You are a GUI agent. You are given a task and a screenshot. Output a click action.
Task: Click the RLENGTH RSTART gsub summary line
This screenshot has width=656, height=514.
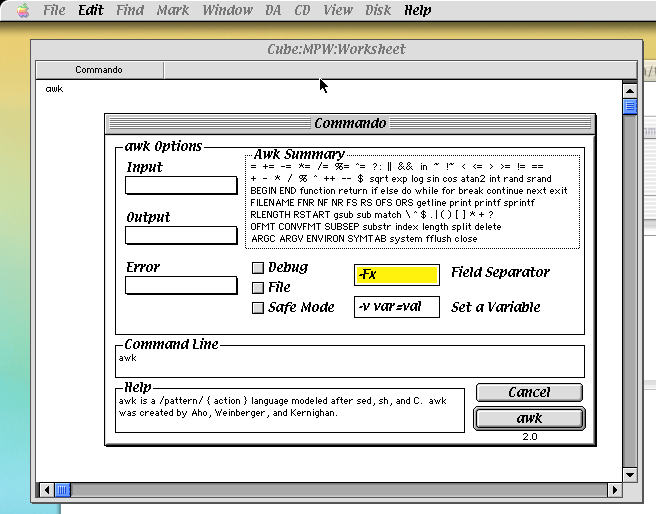tap(372, 215)
